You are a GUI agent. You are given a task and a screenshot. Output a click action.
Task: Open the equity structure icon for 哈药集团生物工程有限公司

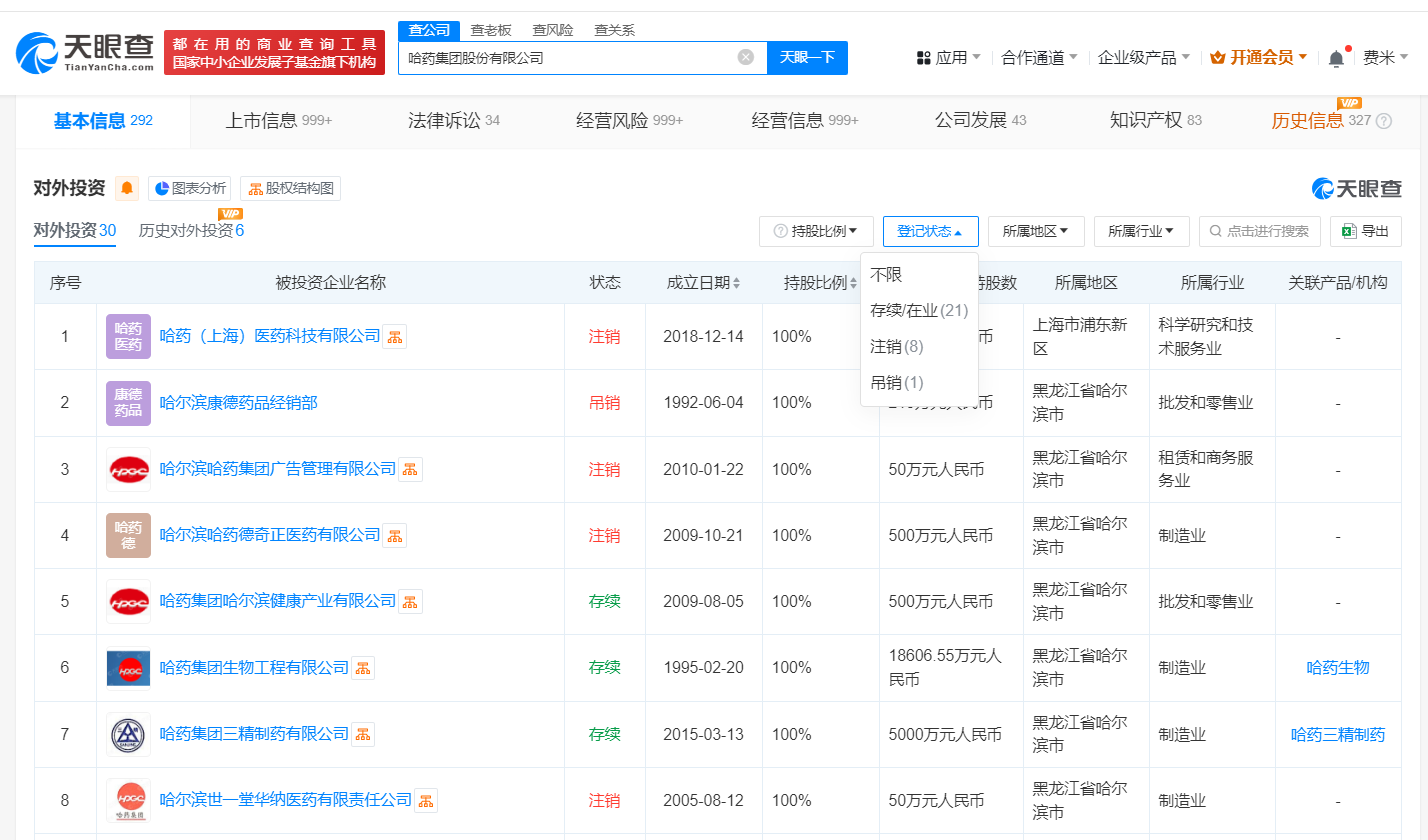[x=363, y=667]
